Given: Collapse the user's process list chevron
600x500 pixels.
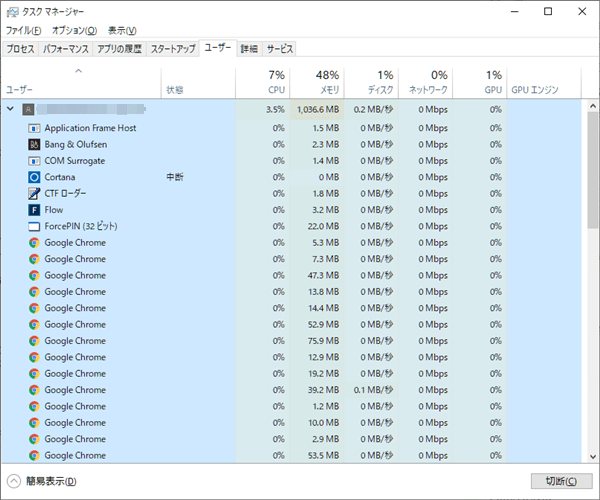Looking at the screenshot, I should point(11,109).
